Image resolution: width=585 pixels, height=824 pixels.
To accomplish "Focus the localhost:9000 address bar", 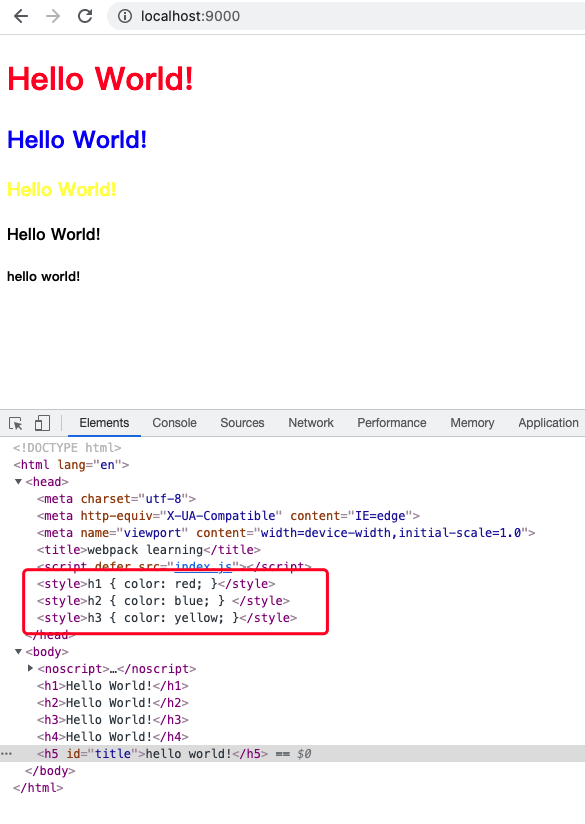I will [x=347, y=16].
